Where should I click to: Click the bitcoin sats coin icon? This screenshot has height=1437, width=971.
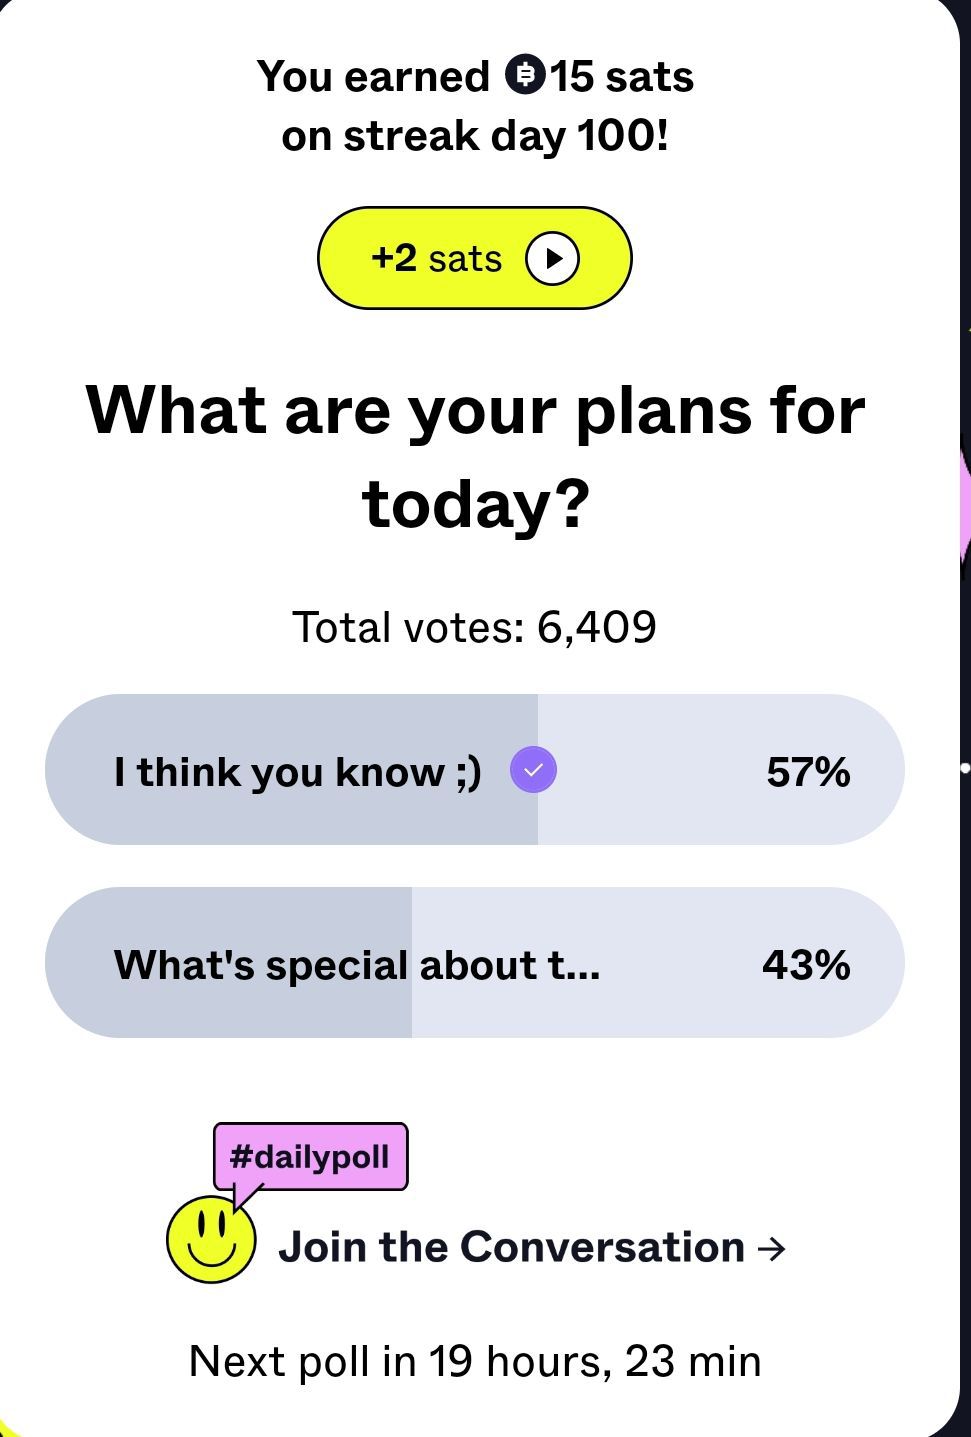[525, 75]
